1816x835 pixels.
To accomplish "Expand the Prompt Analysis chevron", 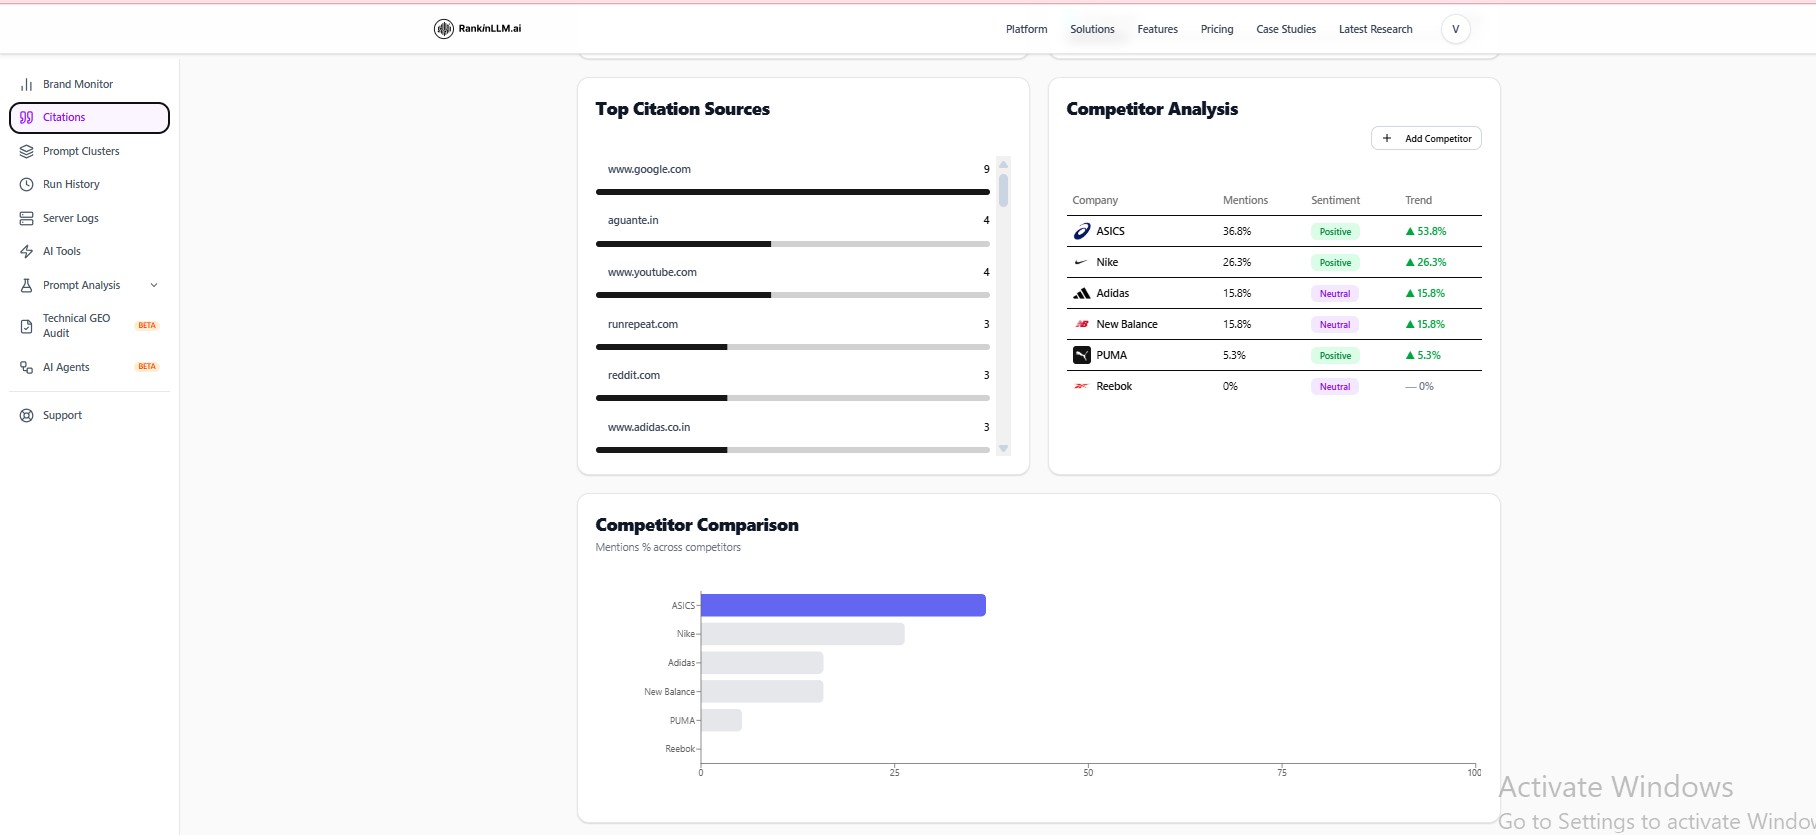I will [154, 286].
